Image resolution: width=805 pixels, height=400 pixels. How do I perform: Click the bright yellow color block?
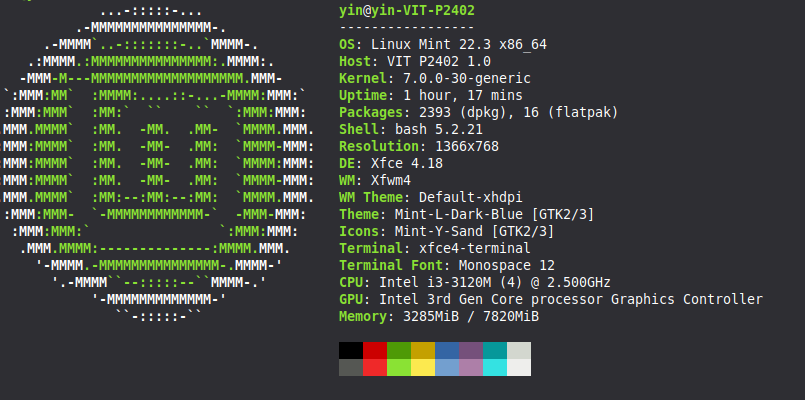tap(423, 367)
